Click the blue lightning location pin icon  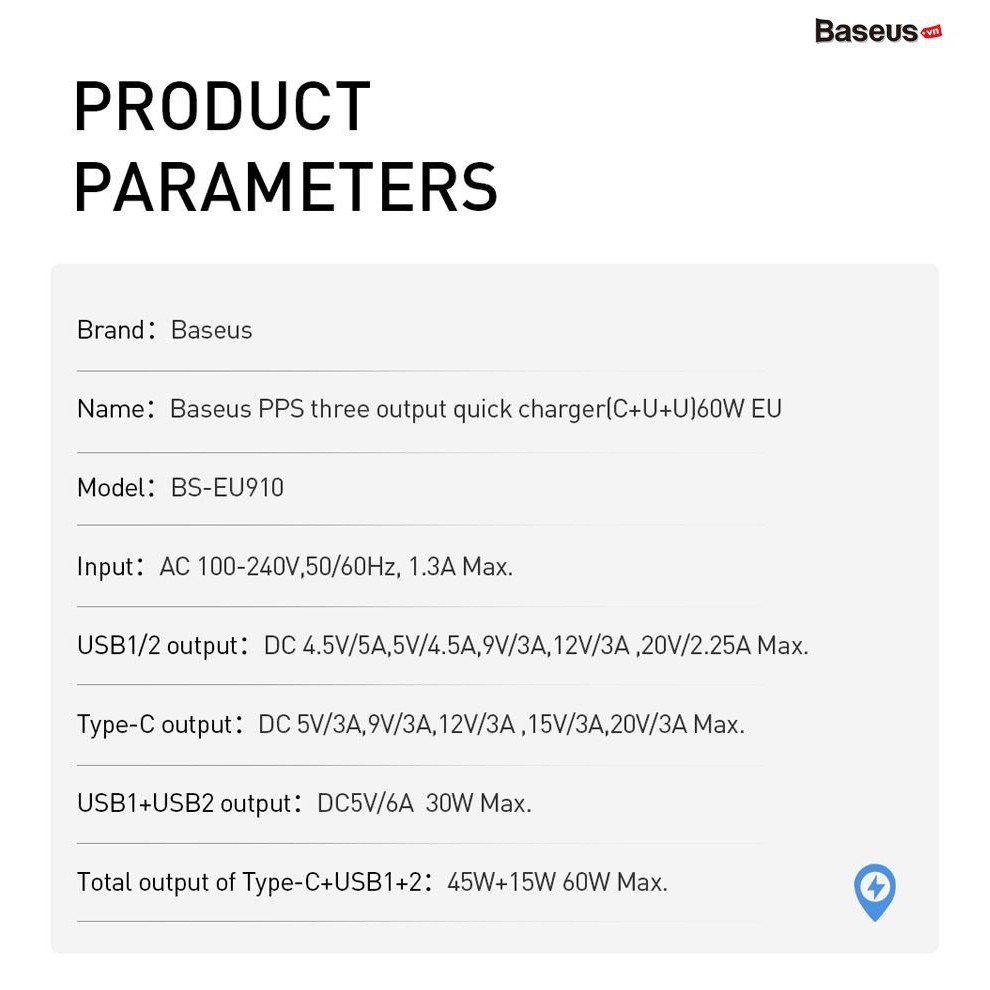[x=874, y=891]
